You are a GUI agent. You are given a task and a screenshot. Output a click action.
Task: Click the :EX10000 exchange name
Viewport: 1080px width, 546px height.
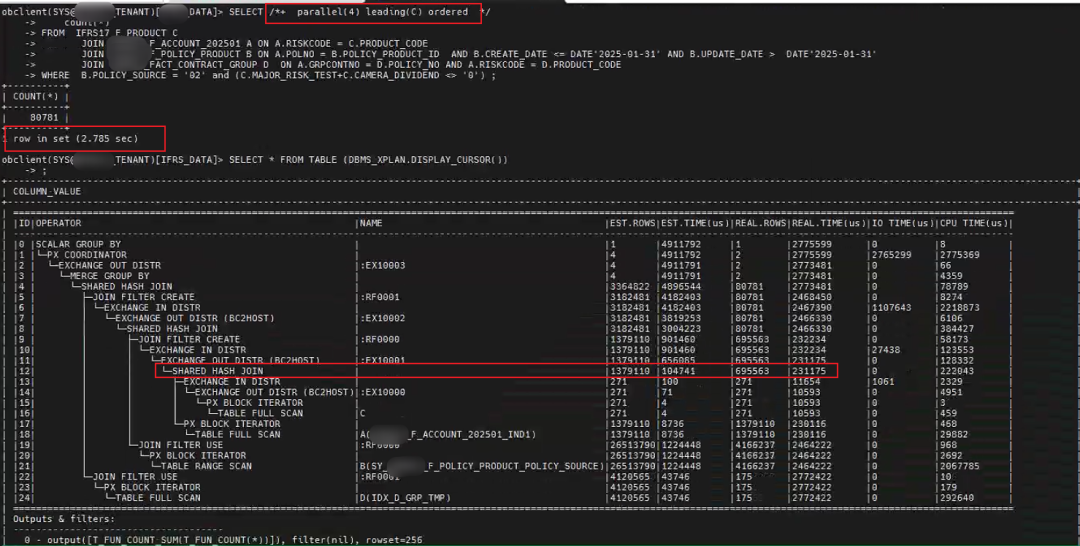(383, 392)
